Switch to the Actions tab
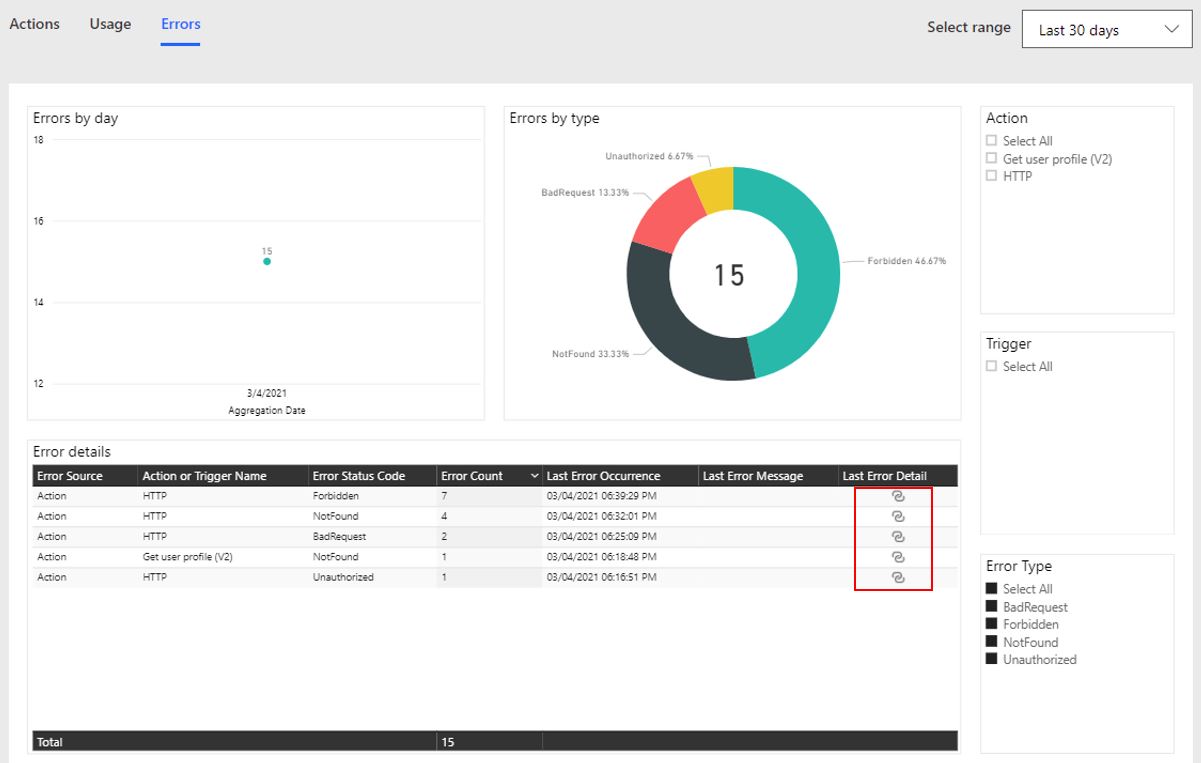 [35, 24]
